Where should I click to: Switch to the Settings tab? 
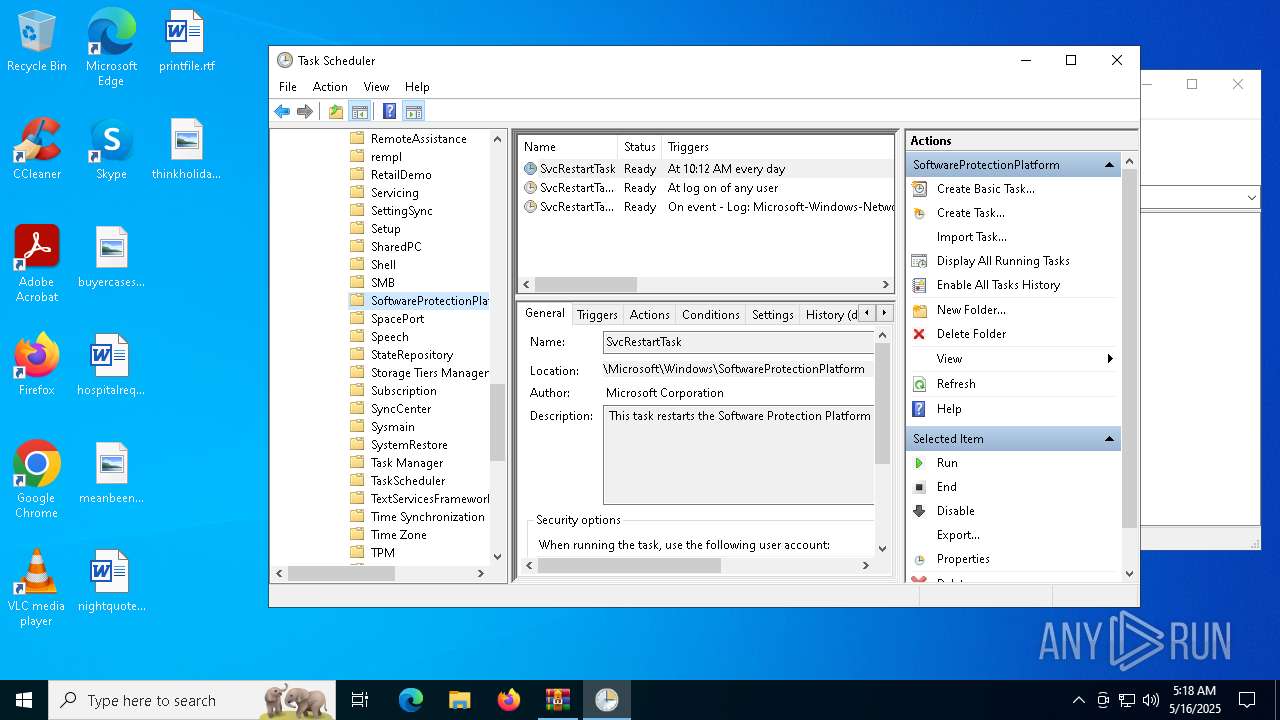pos(773,315)
